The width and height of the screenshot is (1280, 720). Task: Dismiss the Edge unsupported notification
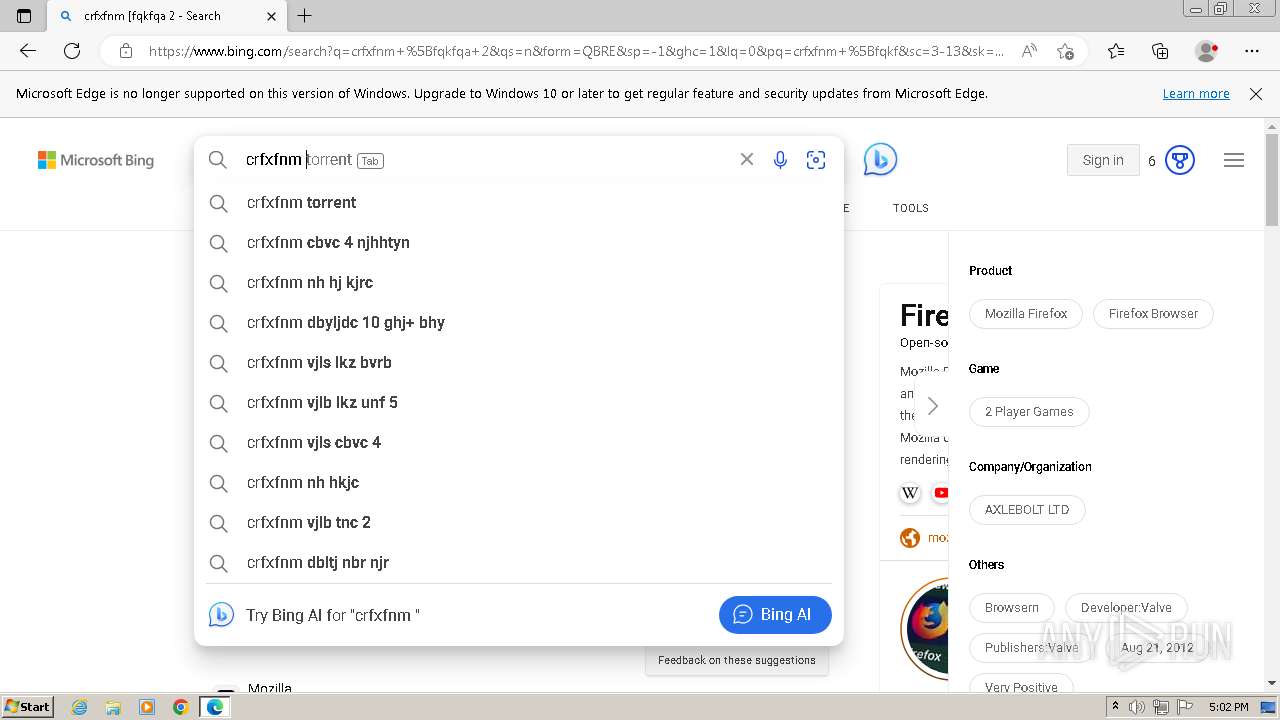tap(1256, 94)
